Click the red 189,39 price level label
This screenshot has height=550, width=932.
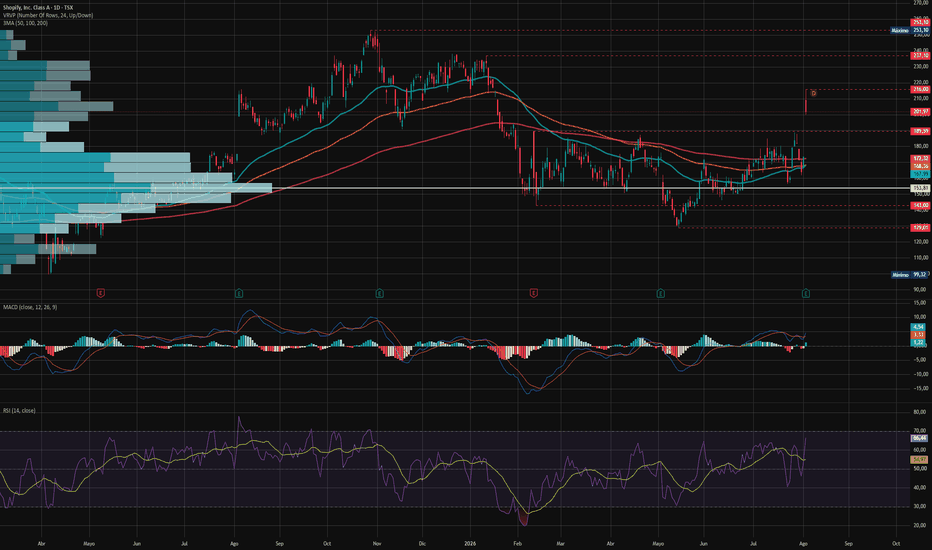pyautogui.click(x=920, y=131)
